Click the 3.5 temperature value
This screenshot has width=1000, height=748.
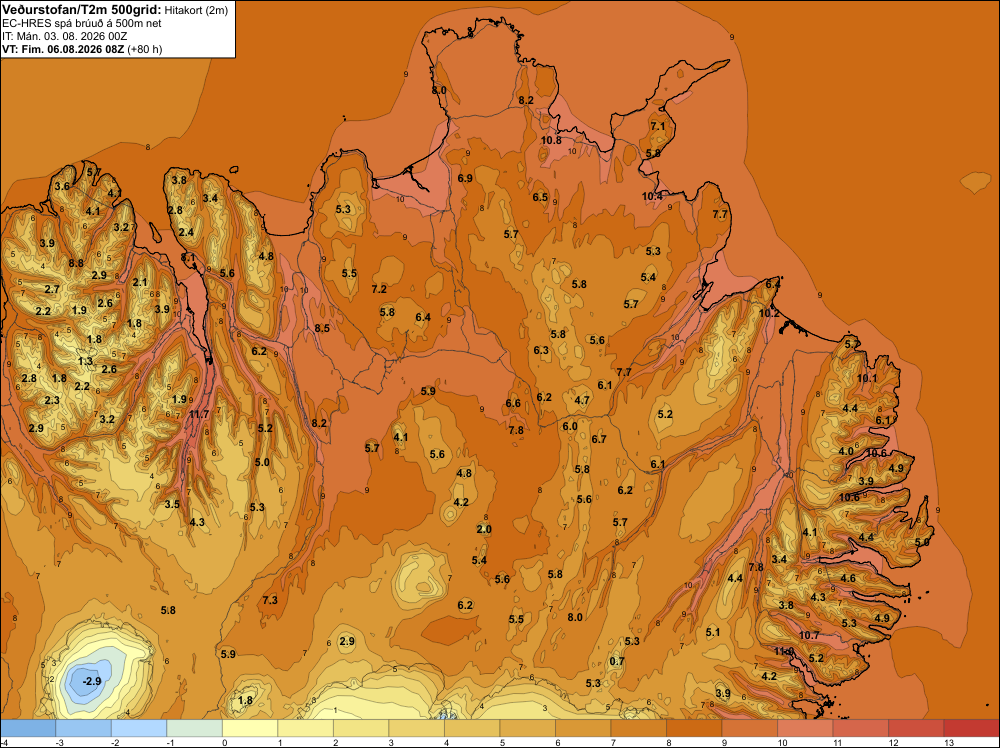coord(172,504)
